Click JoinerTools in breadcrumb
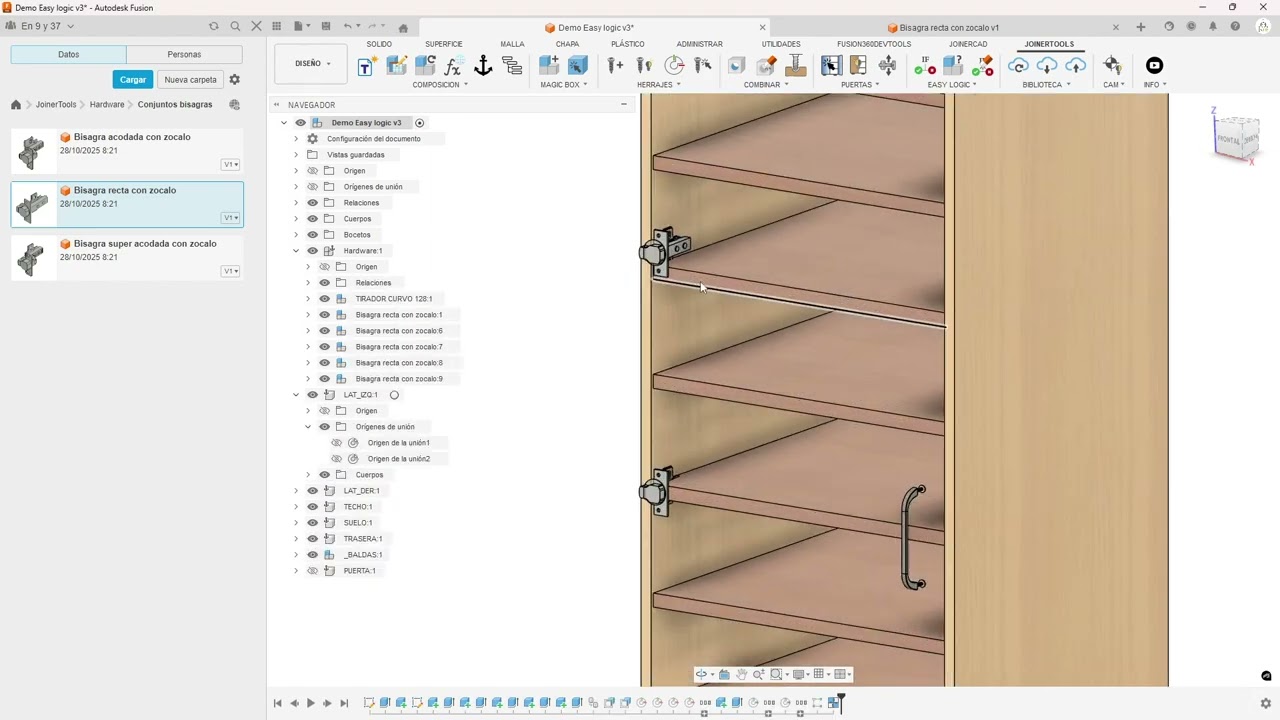The image size is (1280, 720). [x=56, y=104]
